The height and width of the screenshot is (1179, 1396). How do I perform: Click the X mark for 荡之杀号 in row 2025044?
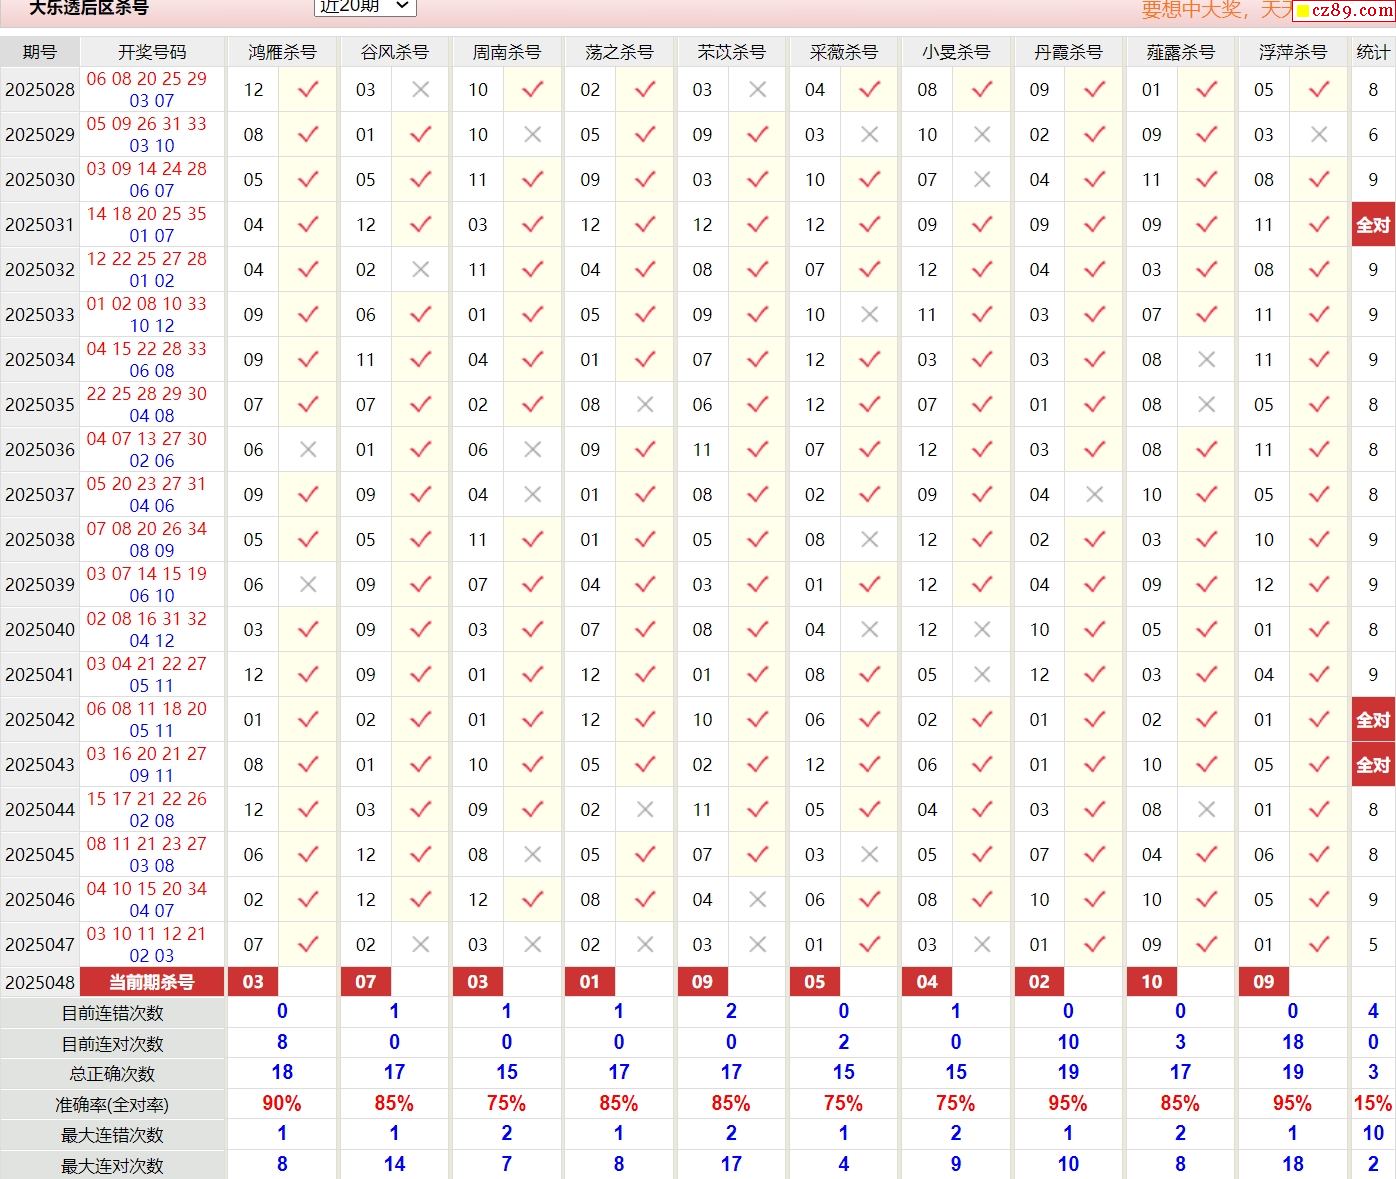[645, 809]
